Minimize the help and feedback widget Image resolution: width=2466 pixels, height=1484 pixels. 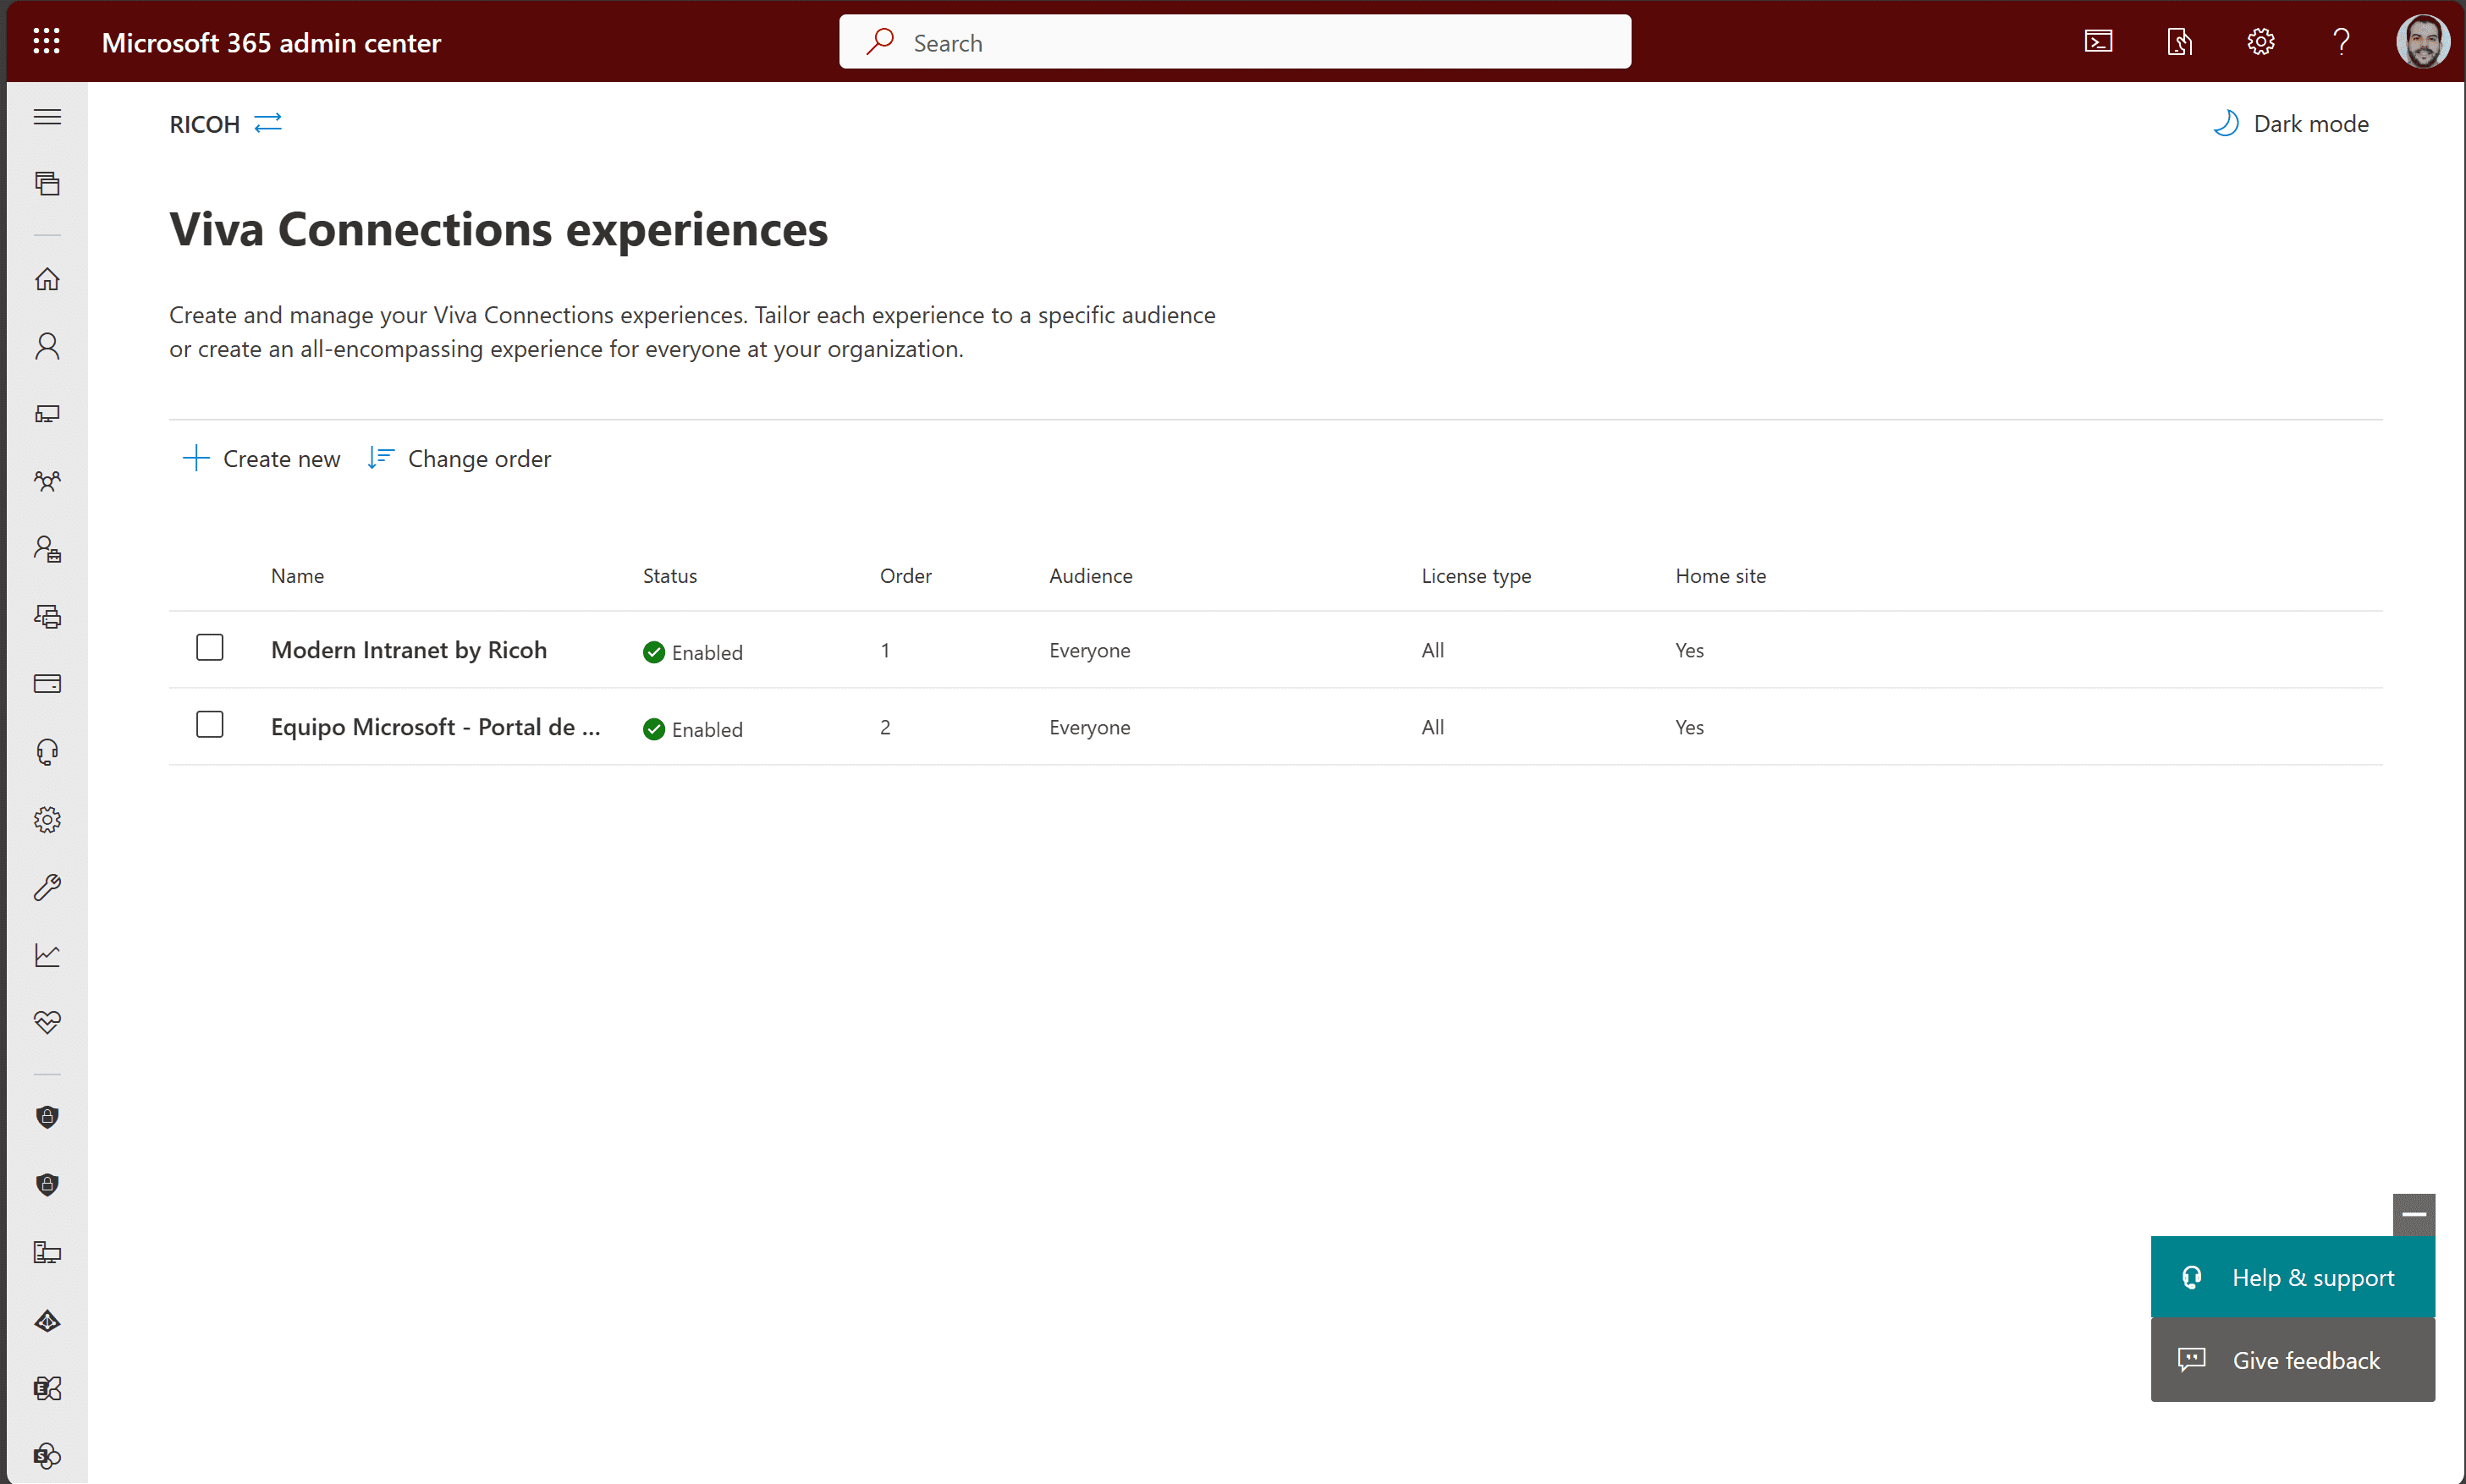pos(2414,1215)
